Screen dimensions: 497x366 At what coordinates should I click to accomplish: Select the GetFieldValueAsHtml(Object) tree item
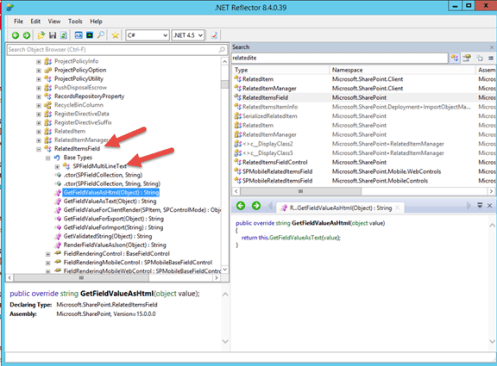[x=111, y=193]
